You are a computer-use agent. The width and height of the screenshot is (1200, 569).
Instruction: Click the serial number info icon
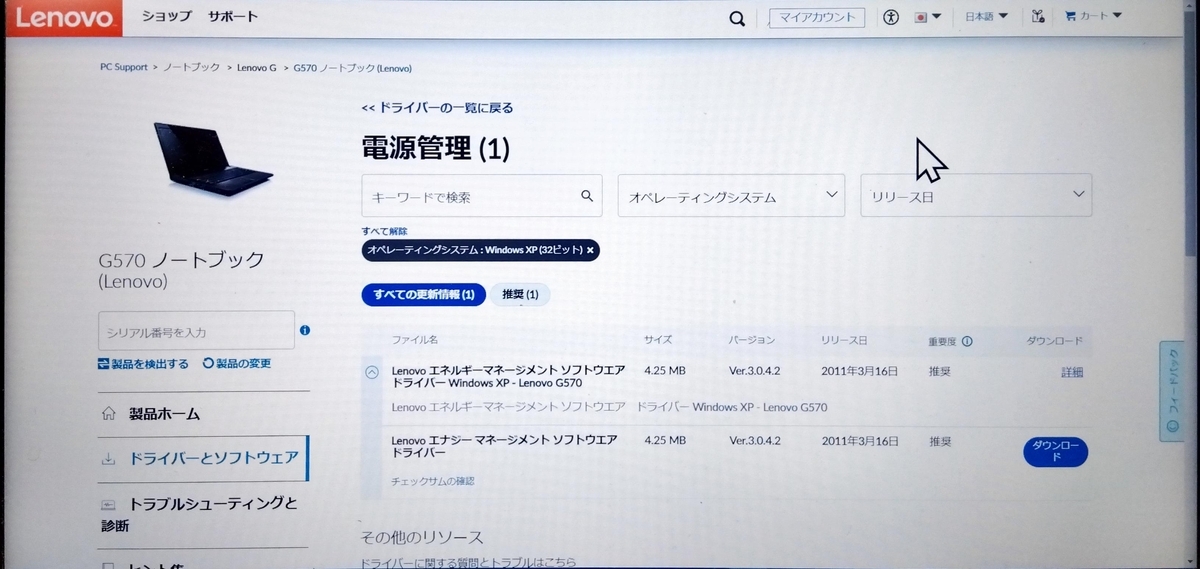click(x=305, y=330)
